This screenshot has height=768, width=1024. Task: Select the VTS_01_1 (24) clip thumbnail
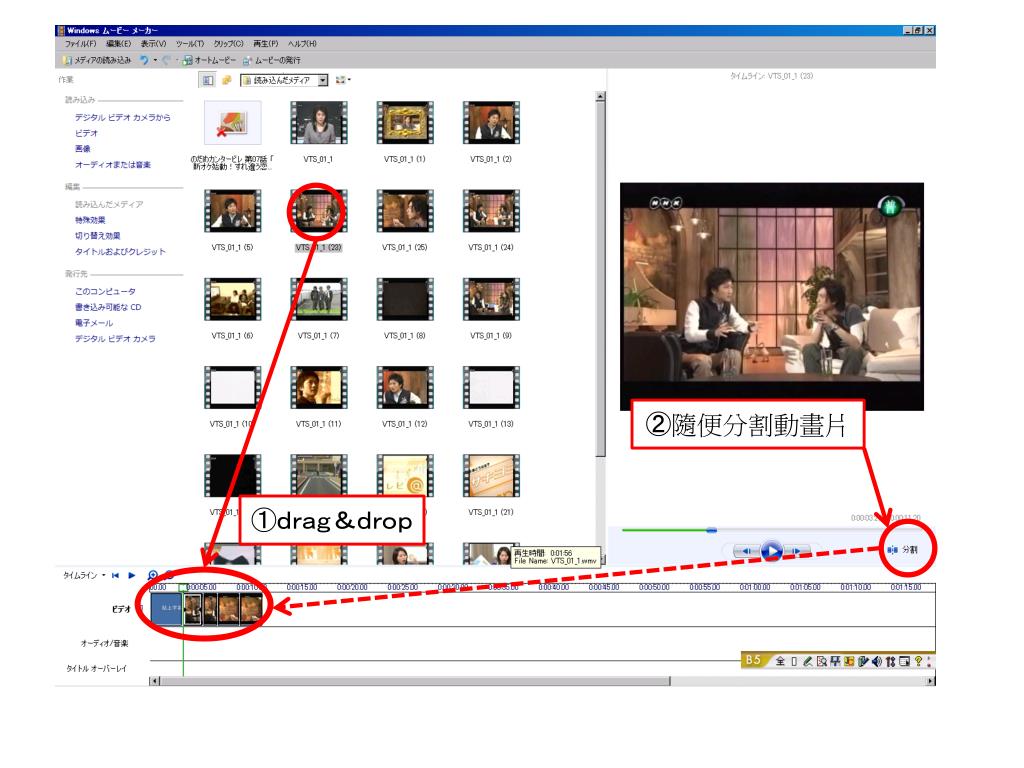(x=491, y=211)
